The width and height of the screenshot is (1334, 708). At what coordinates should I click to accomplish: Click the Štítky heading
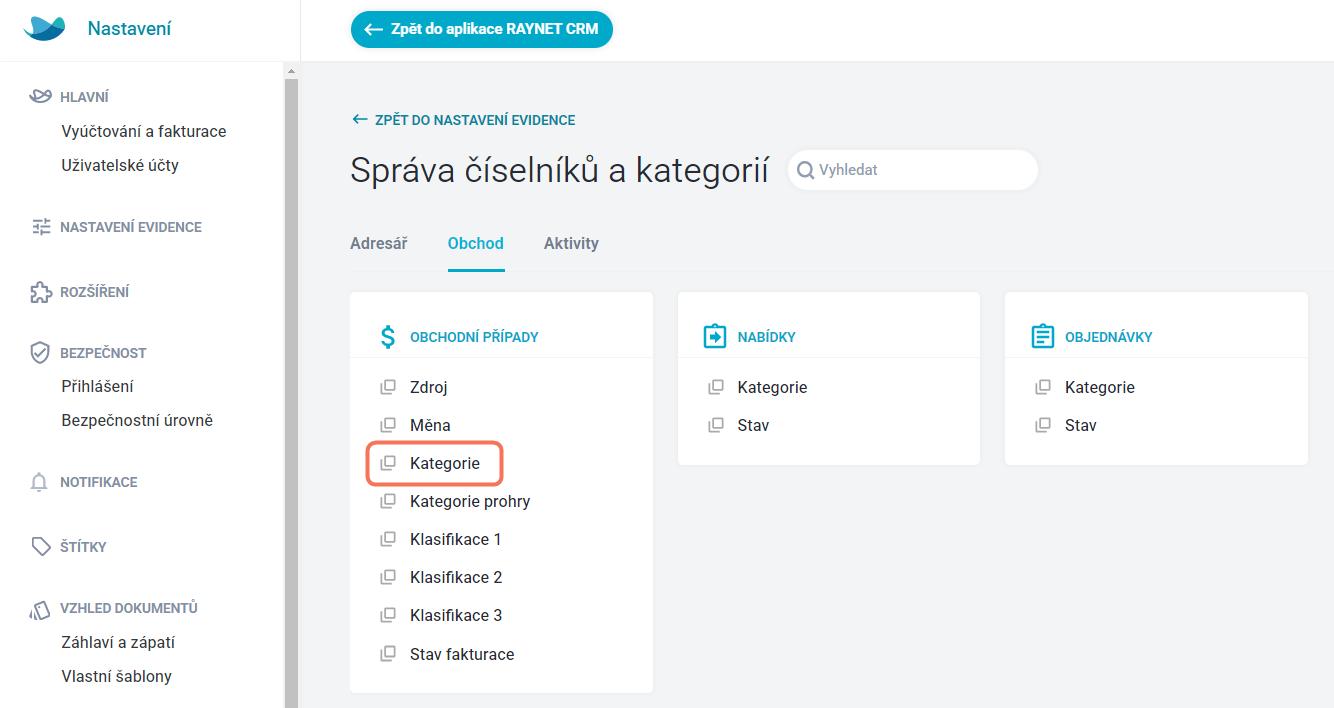click(83, 547)
